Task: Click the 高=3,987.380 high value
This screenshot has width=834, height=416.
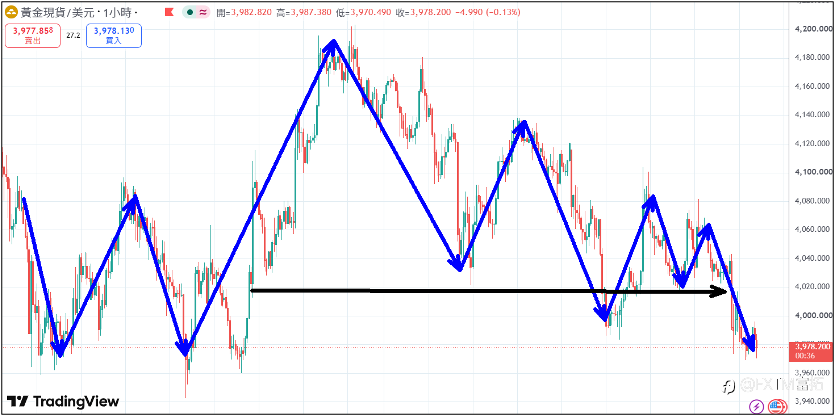Action: (305, 12)
